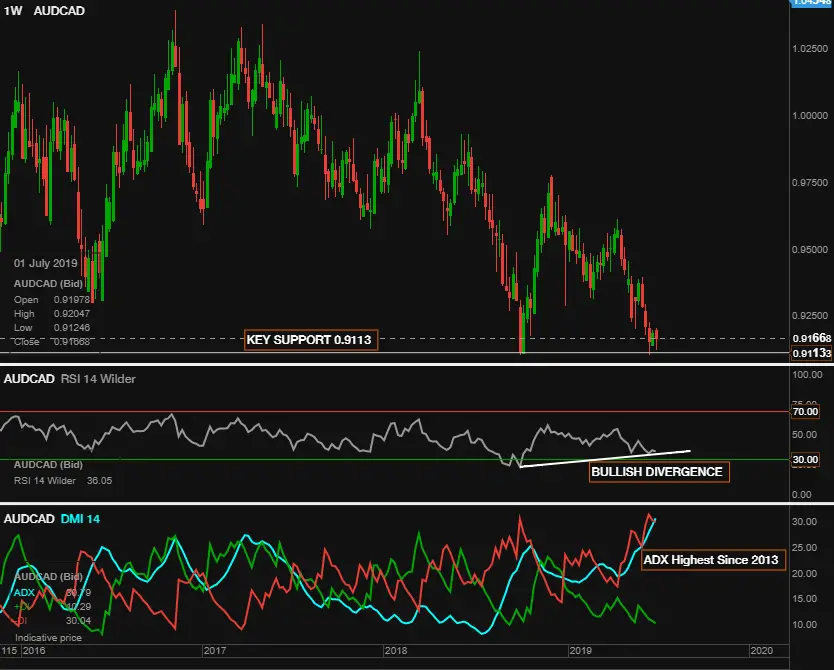Open the DMI 14 indicator title
The image size is (834, 670).
click(x=80, y=519)
